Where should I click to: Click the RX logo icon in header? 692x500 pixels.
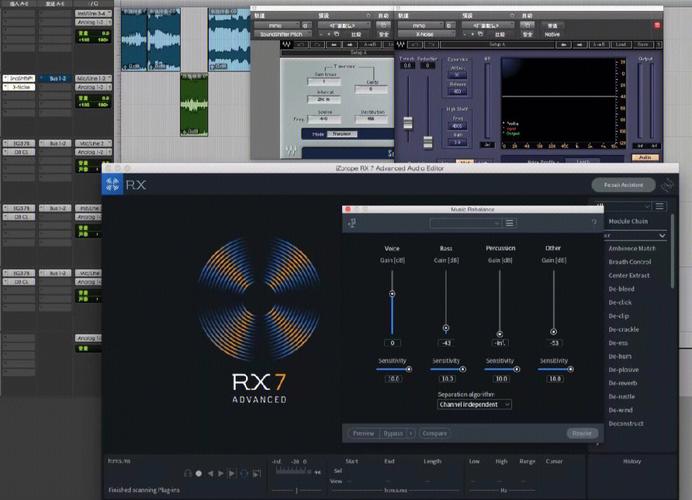(x=113, y=184)
